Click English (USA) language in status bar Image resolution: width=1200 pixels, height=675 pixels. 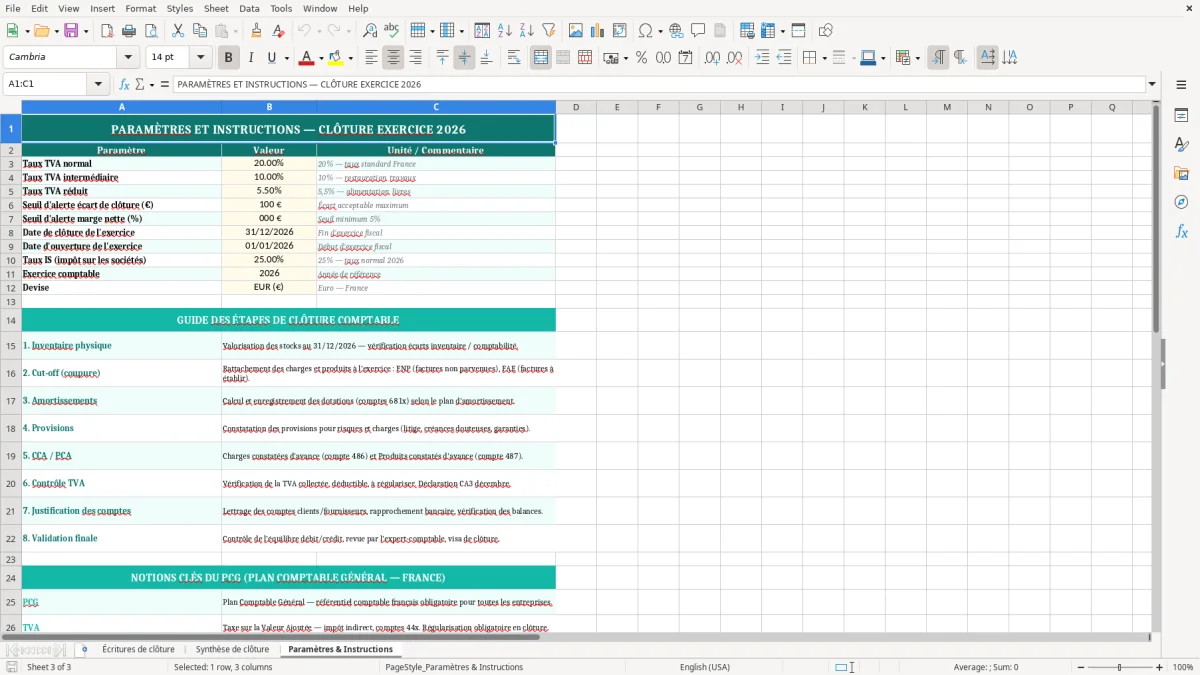point(705,667)
